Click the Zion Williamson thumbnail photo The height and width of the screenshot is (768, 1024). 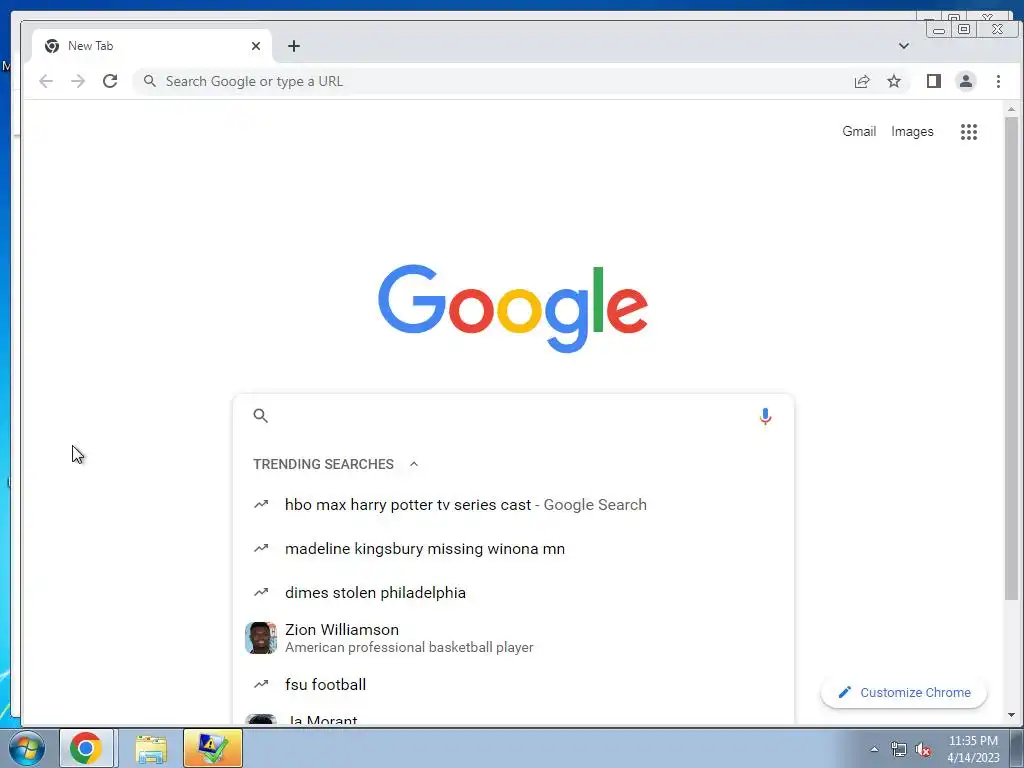(x=261, y=638)
